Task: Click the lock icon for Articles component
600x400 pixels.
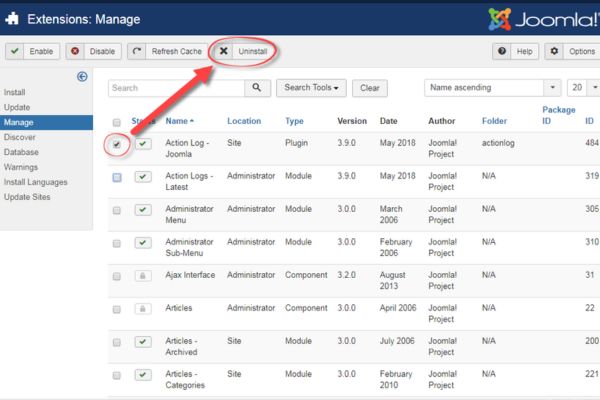Action: (143, 309)
